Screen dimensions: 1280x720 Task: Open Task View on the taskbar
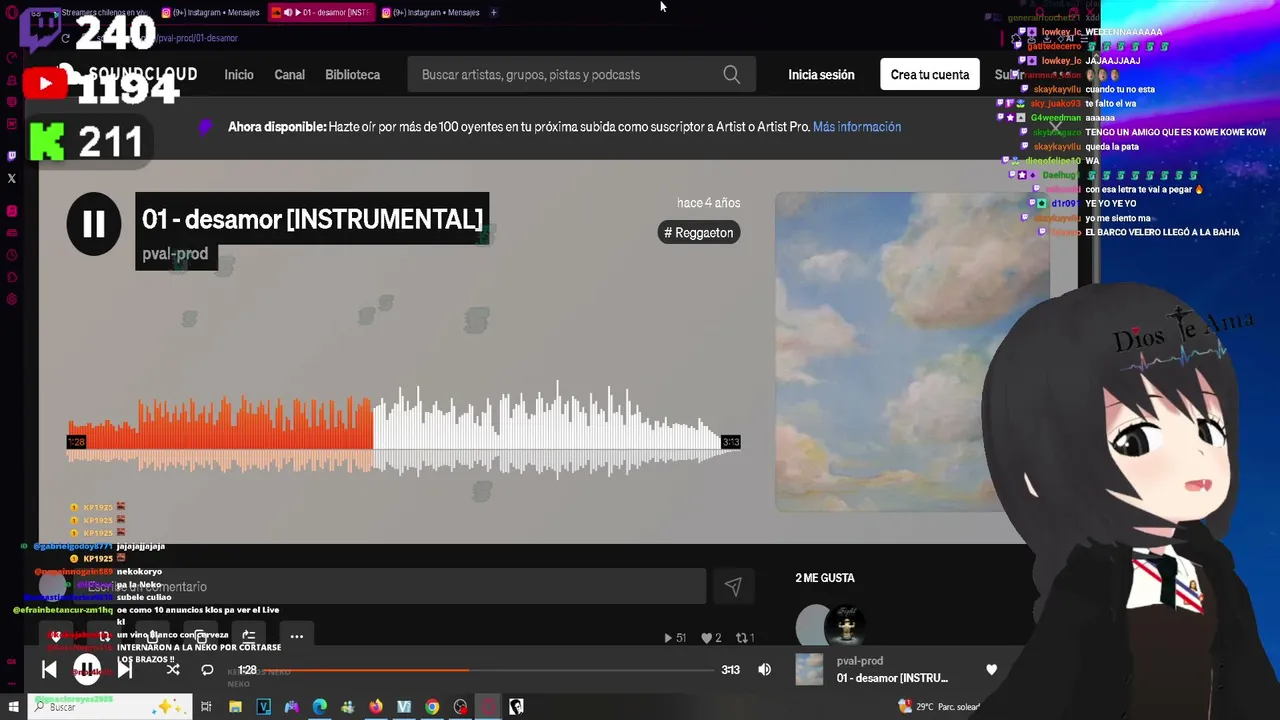[x=206, y=707]
